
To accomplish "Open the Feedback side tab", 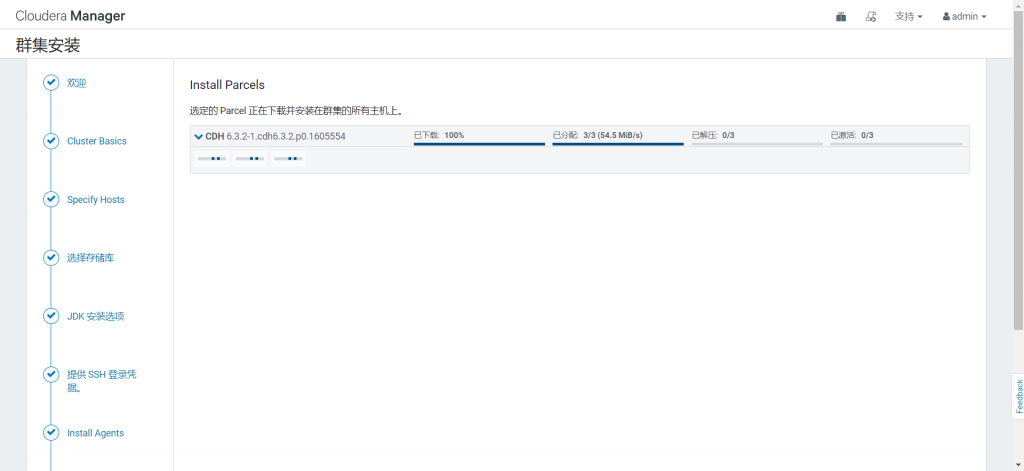I will coord(1018,396).
